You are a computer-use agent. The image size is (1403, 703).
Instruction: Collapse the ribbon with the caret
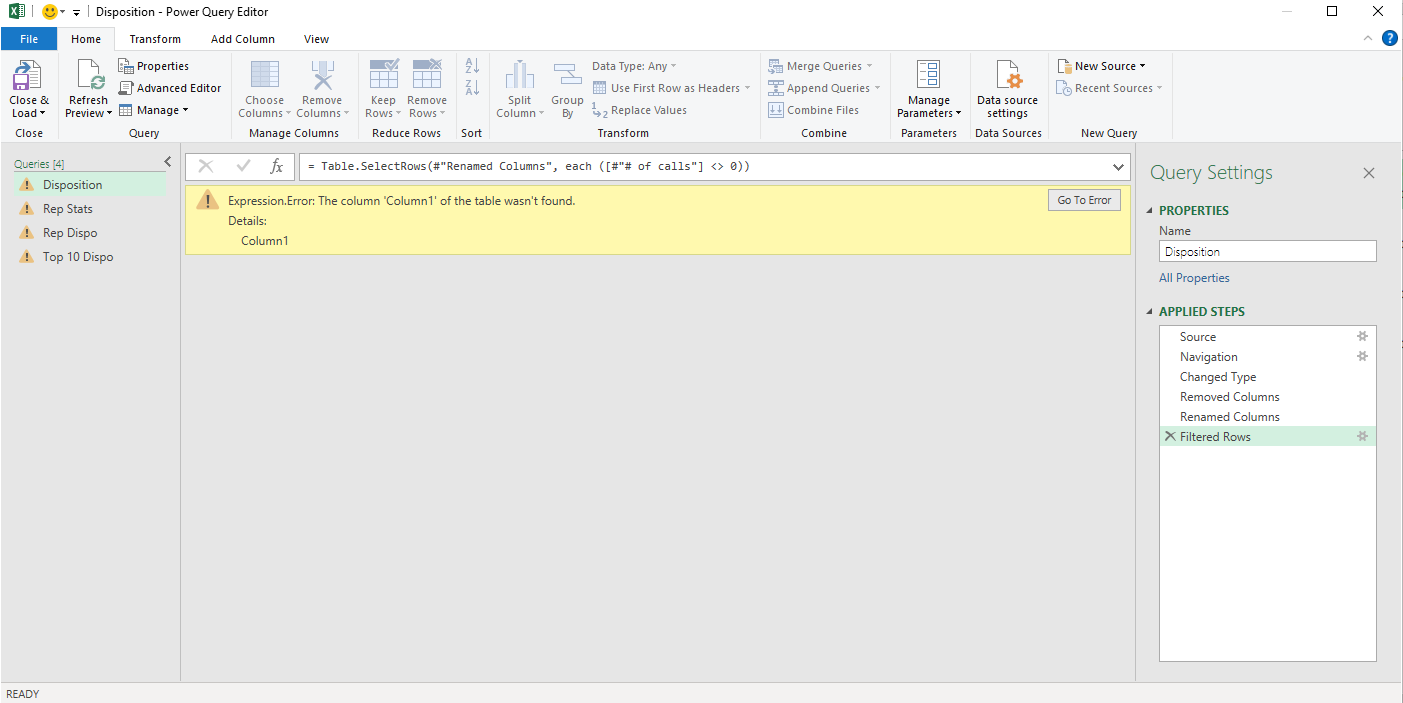tap(1368, 38)
